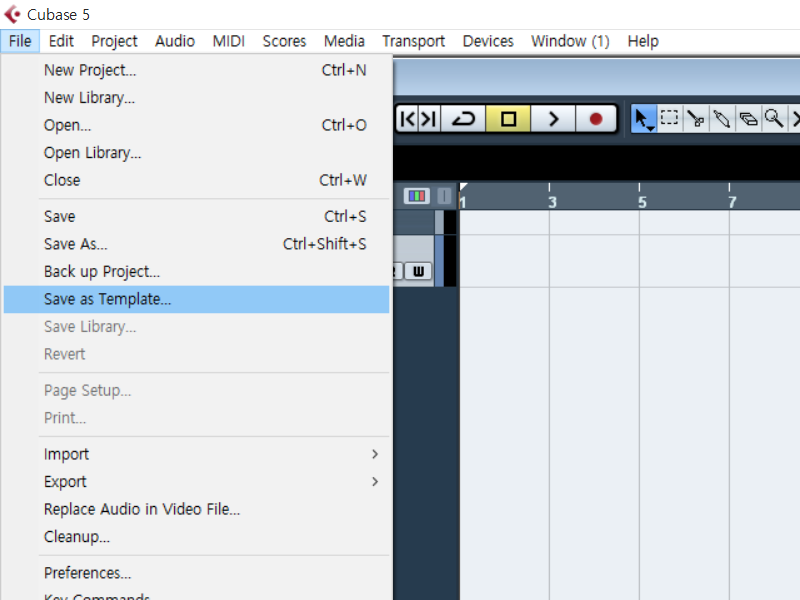Choose Open Library... menu entry
This screenshot has width=800, height=600.
[x=196, y=153]
